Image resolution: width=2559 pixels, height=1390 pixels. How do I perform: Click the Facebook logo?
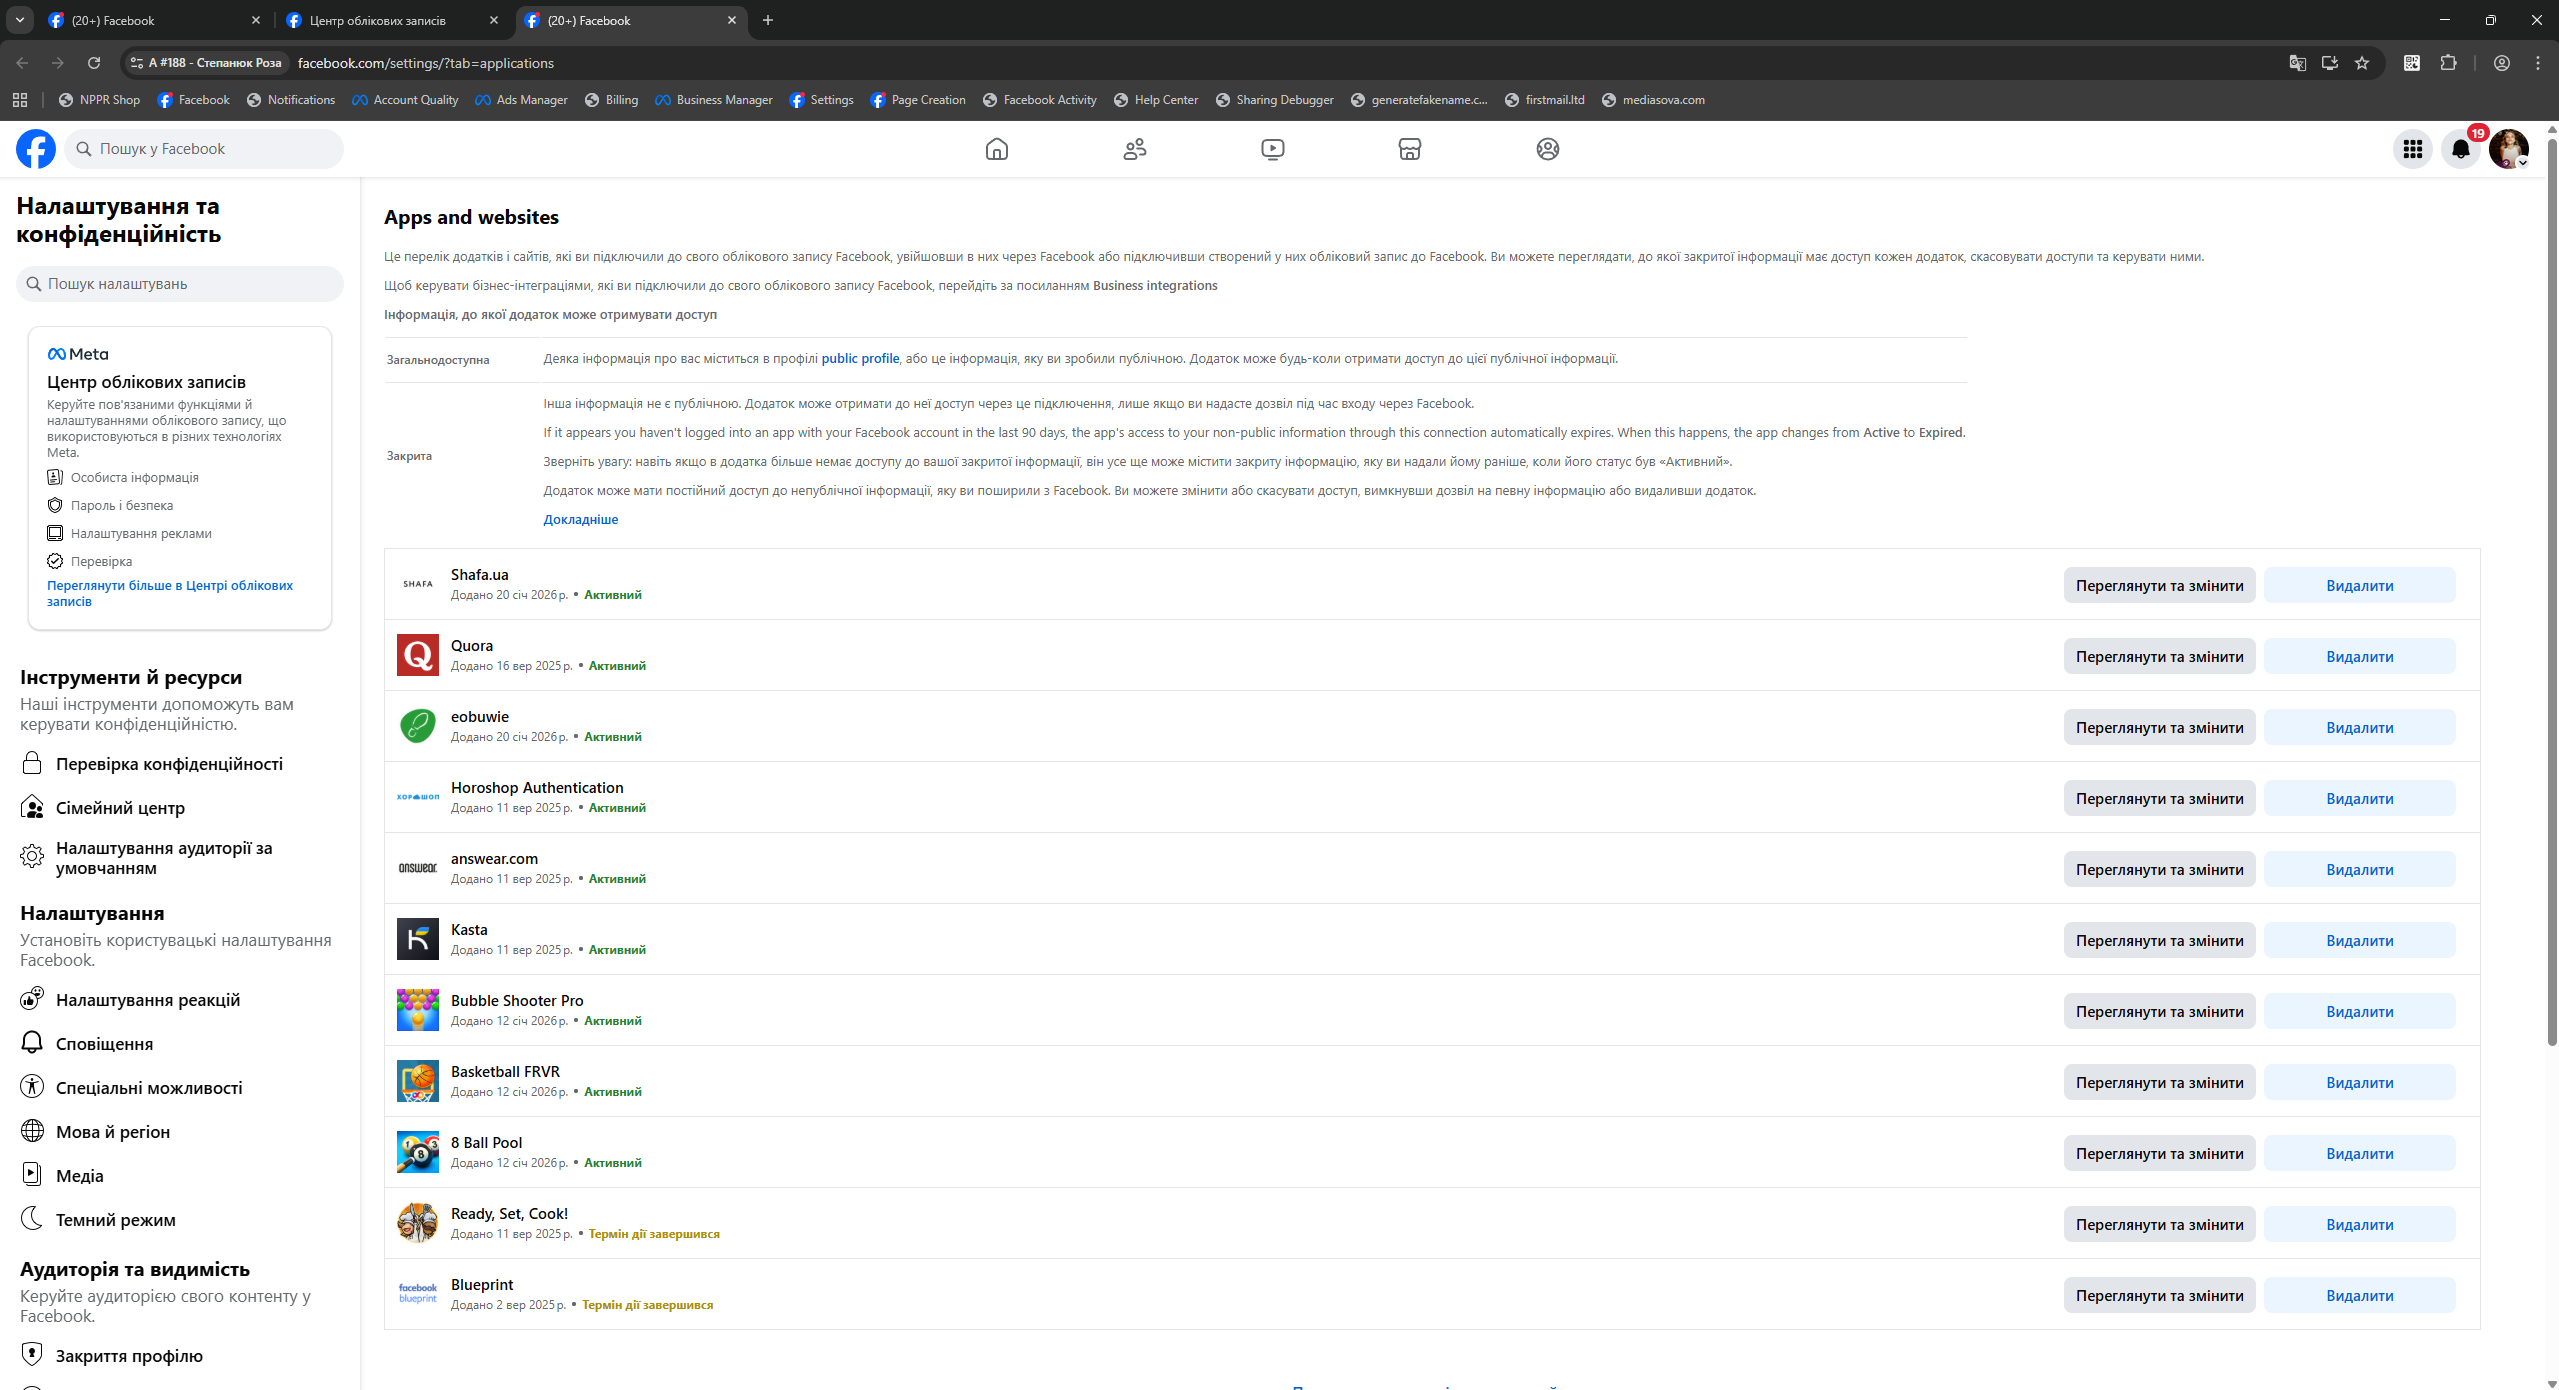(x=36, y=149)
